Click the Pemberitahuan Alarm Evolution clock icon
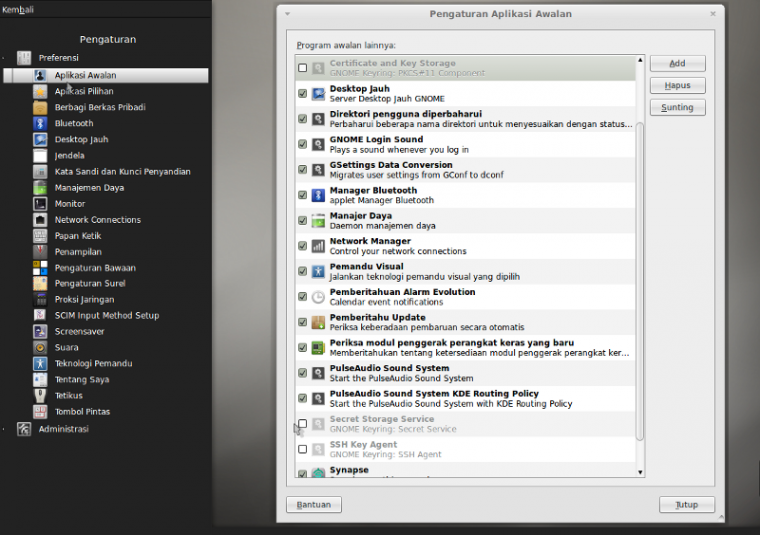The image size is (760, 535). click(x=318, y=297)
